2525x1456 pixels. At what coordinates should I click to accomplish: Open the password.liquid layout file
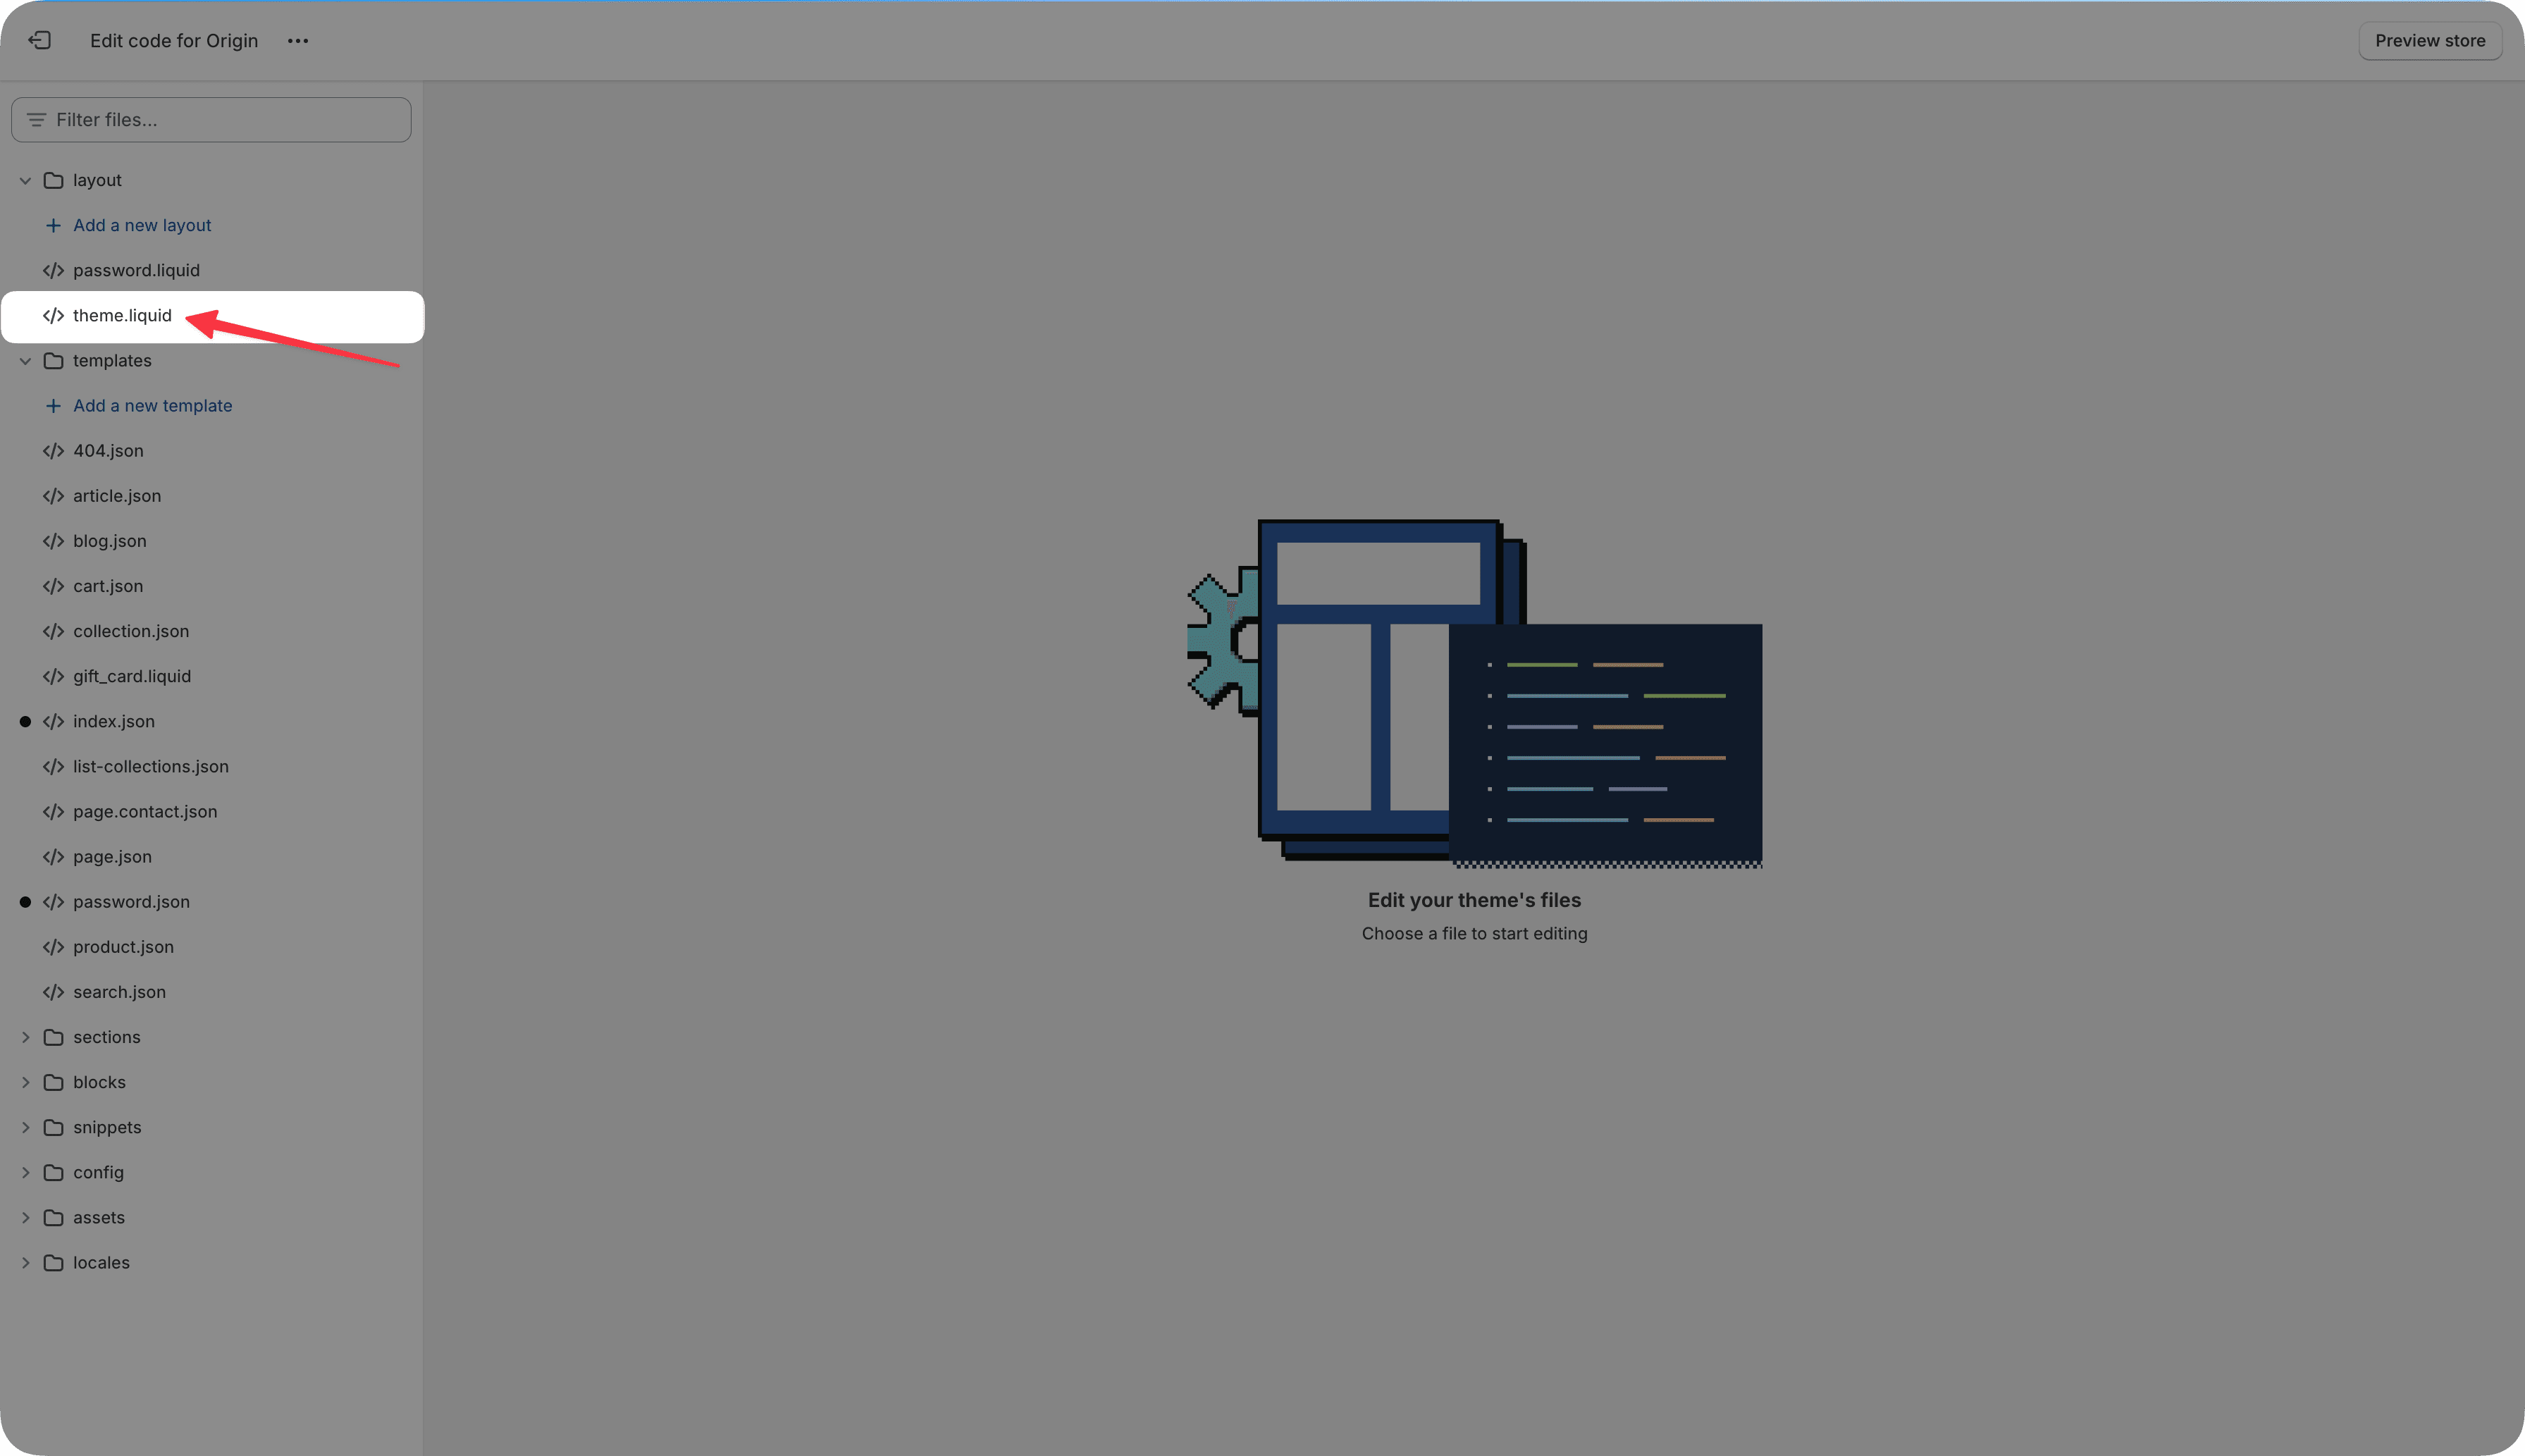(x=136, y=270)
